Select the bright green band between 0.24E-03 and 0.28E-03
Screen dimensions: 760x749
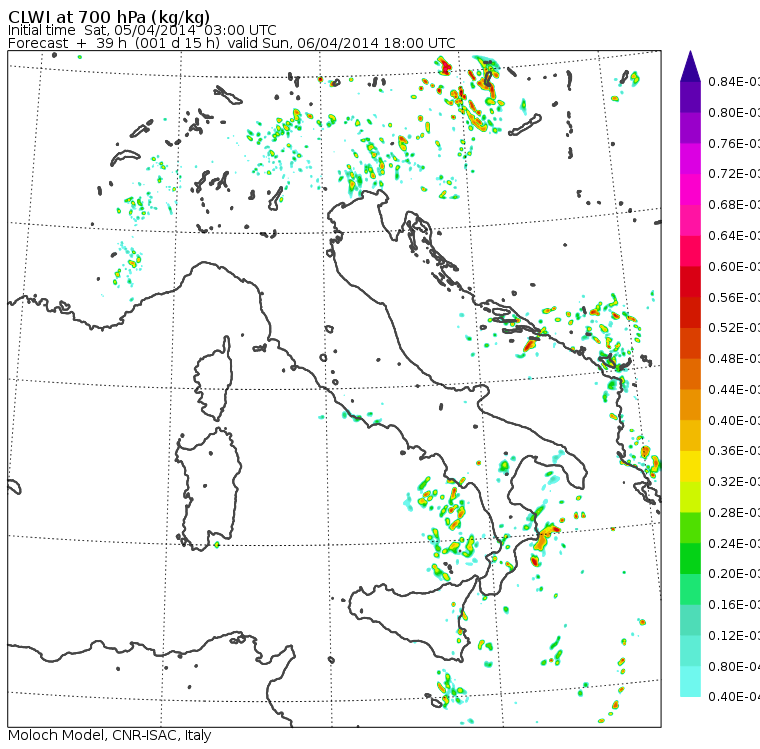pyautogui.click(x=690, y=528)
